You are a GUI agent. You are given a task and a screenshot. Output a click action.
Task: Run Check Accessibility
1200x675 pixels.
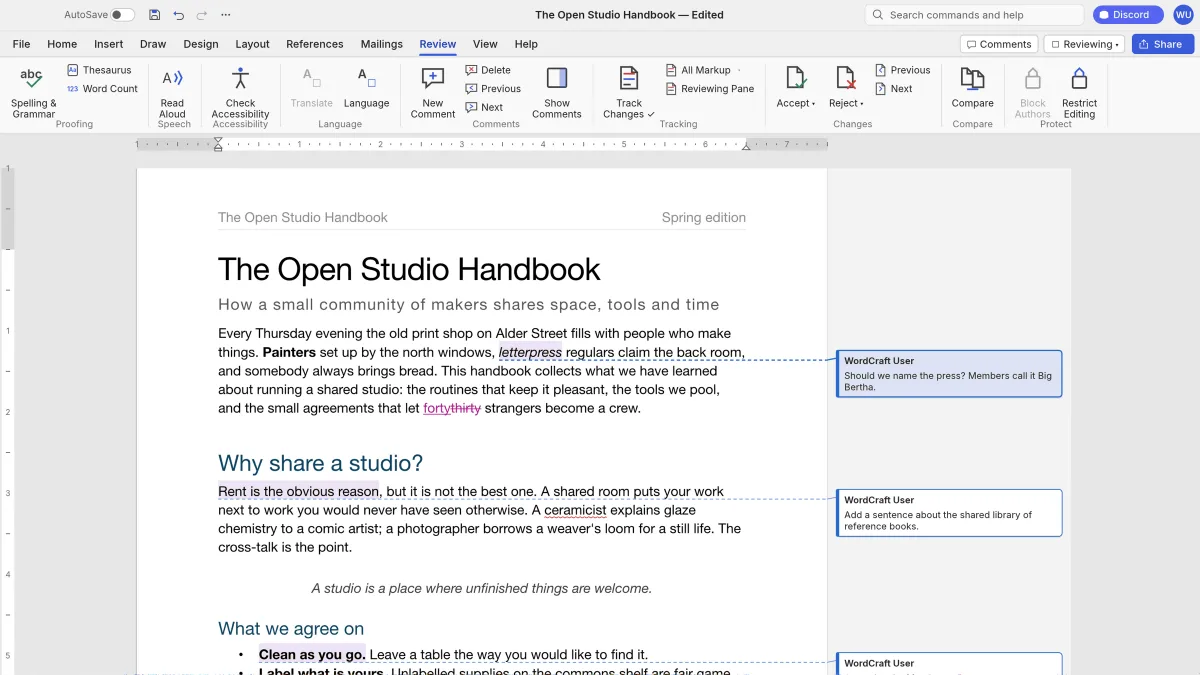[x=240, y=92]
